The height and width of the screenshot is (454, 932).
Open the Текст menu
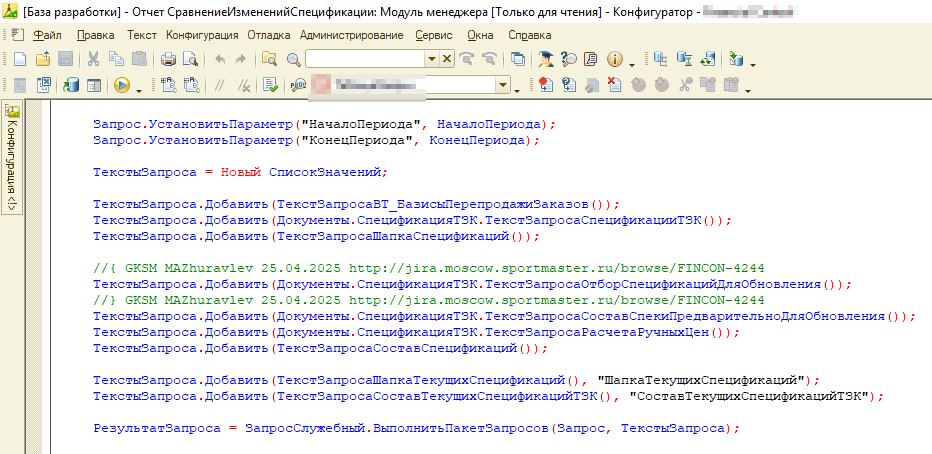point(141,35)
